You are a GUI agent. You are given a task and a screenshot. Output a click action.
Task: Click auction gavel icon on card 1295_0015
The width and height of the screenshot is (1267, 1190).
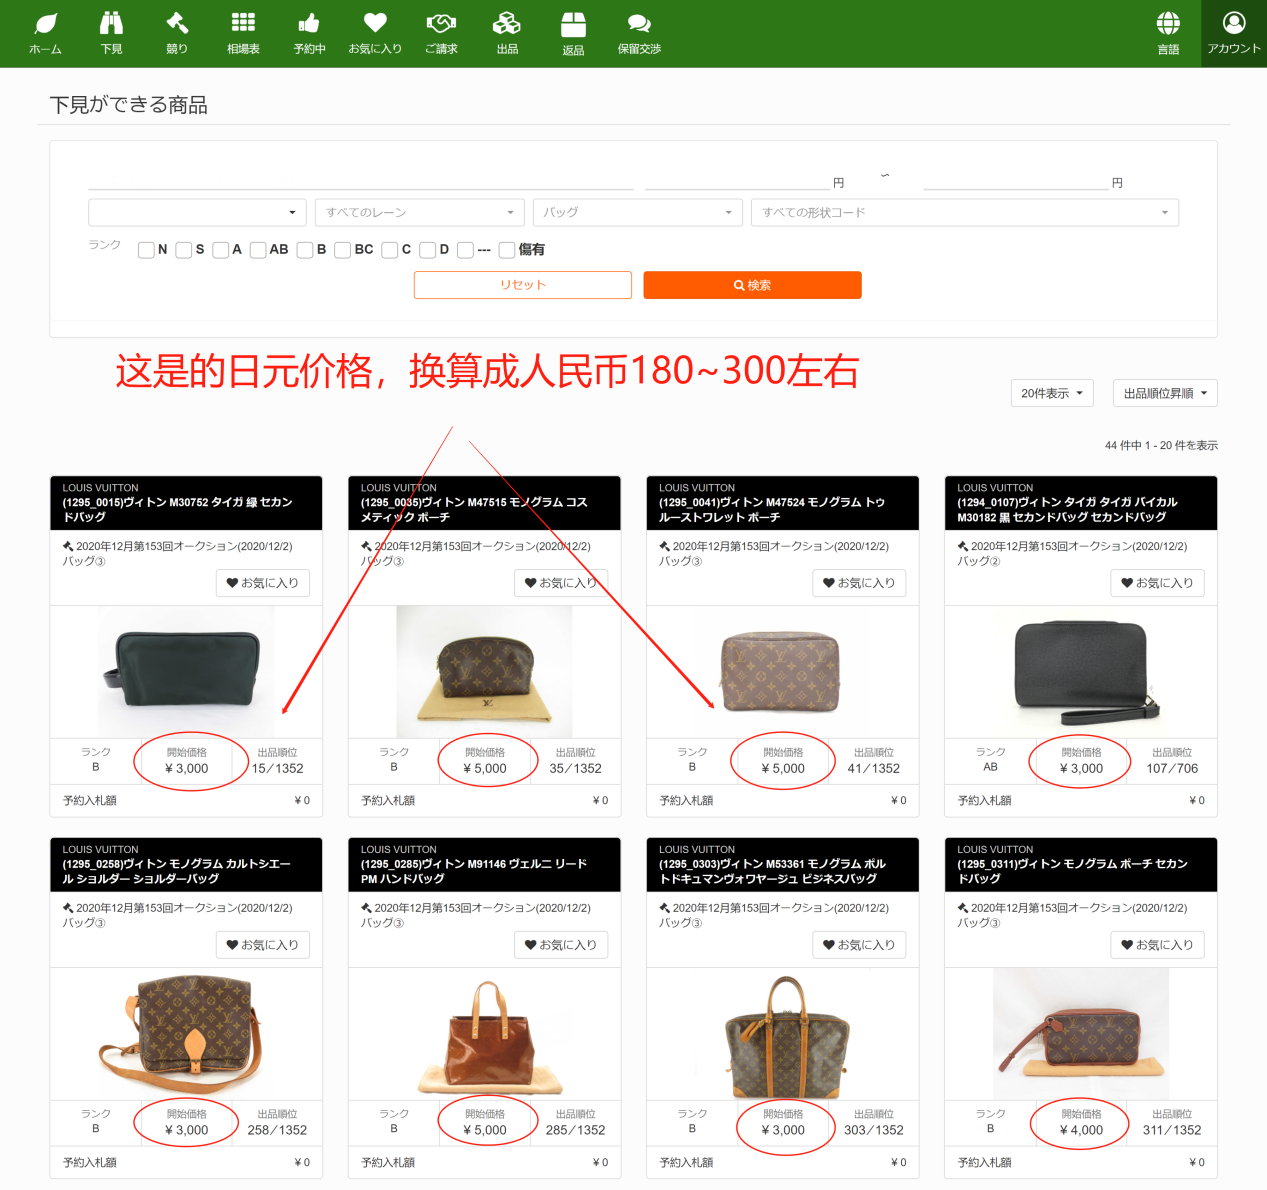click(68, 546)
